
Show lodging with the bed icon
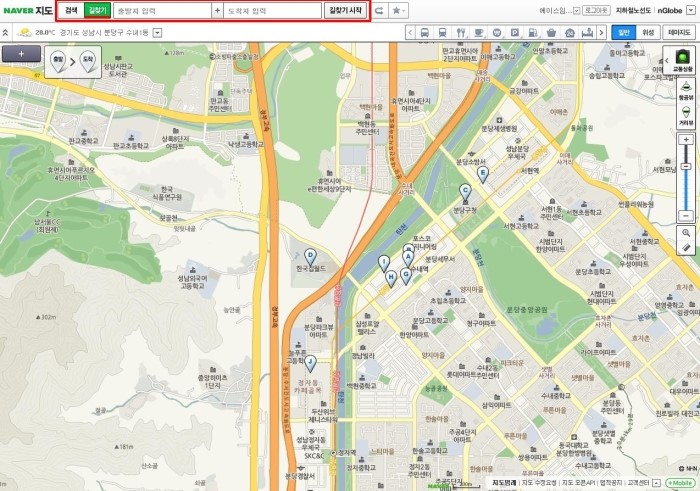[587, 33]
